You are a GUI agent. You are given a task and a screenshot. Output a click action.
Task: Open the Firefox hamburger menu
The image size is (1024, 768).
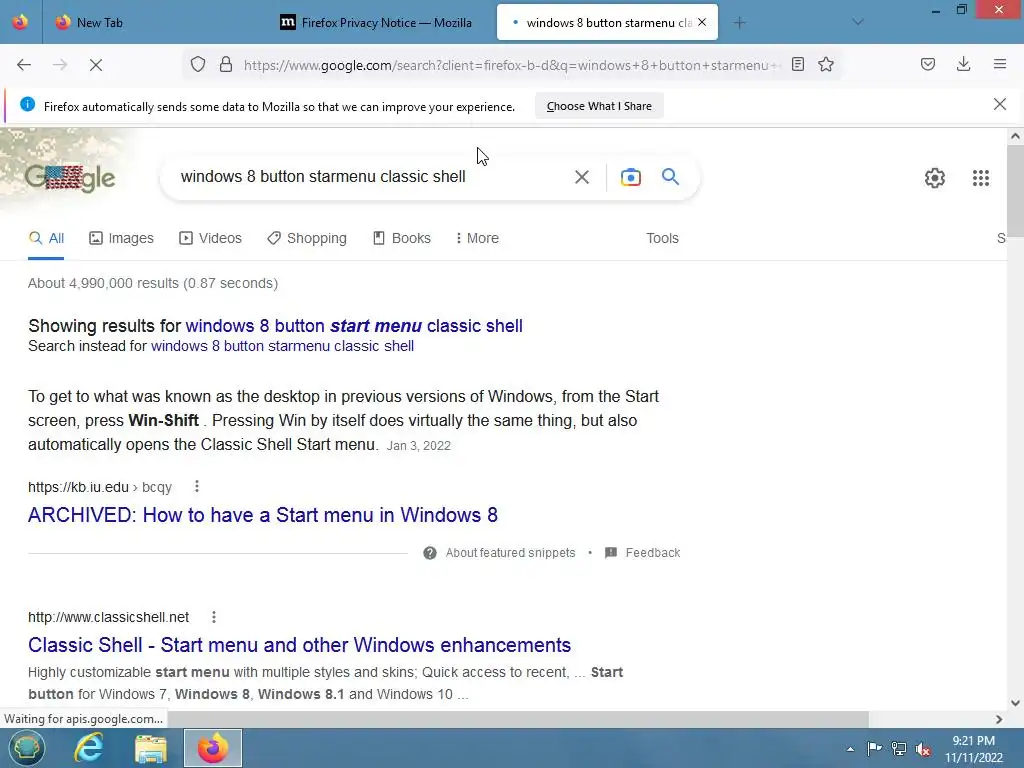[x=1000, y=64]
